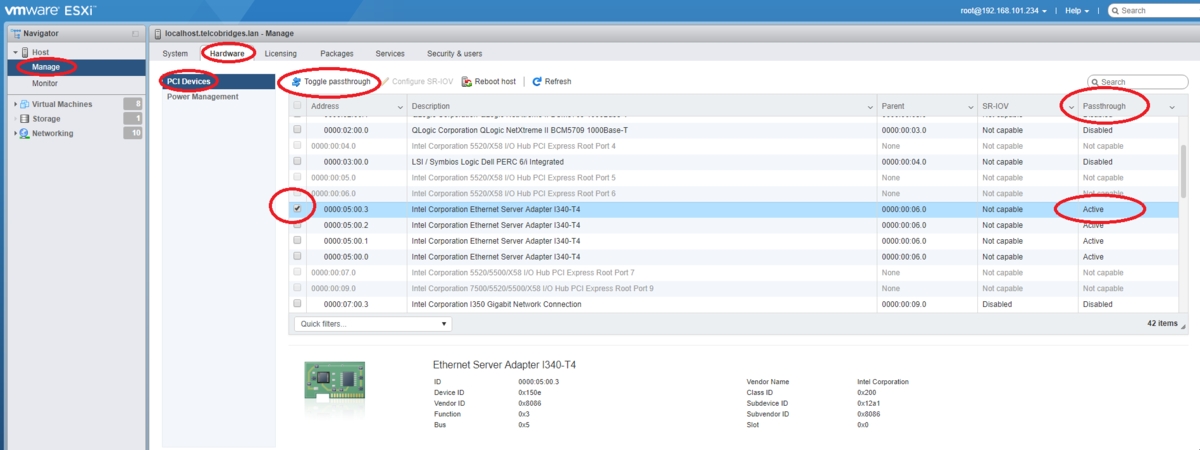Open the Quick filters dropdown
The width and height of the screenshot is (1200, 450).
[373, 324]
